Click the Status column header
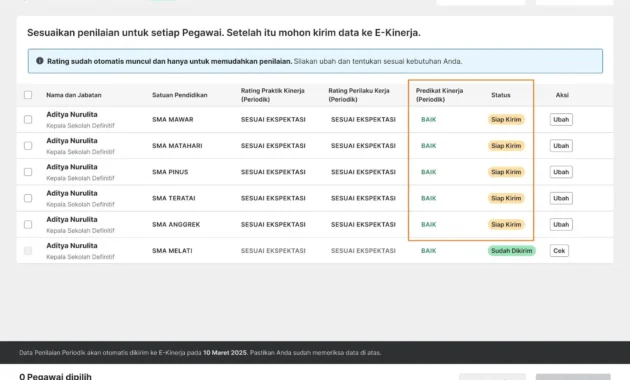The height and width of the screenshot is (380, 630). coord(501,95)
